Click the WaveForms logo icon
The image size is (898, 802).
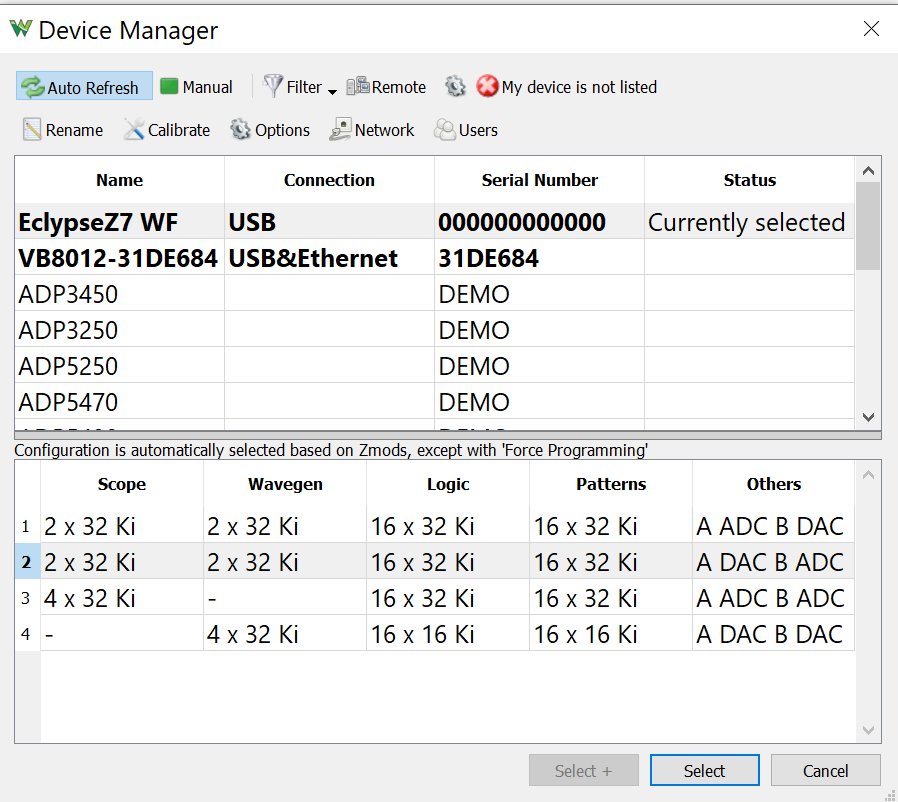click(x=21, y=29)
